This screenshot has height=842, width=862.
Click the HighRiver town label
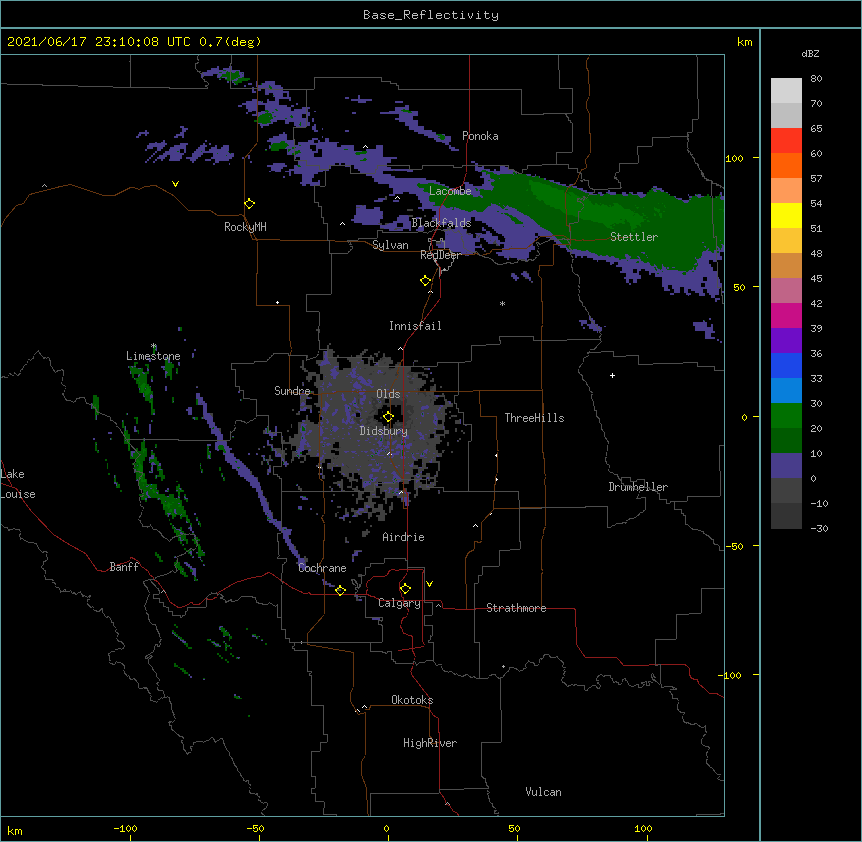point(430,743)
